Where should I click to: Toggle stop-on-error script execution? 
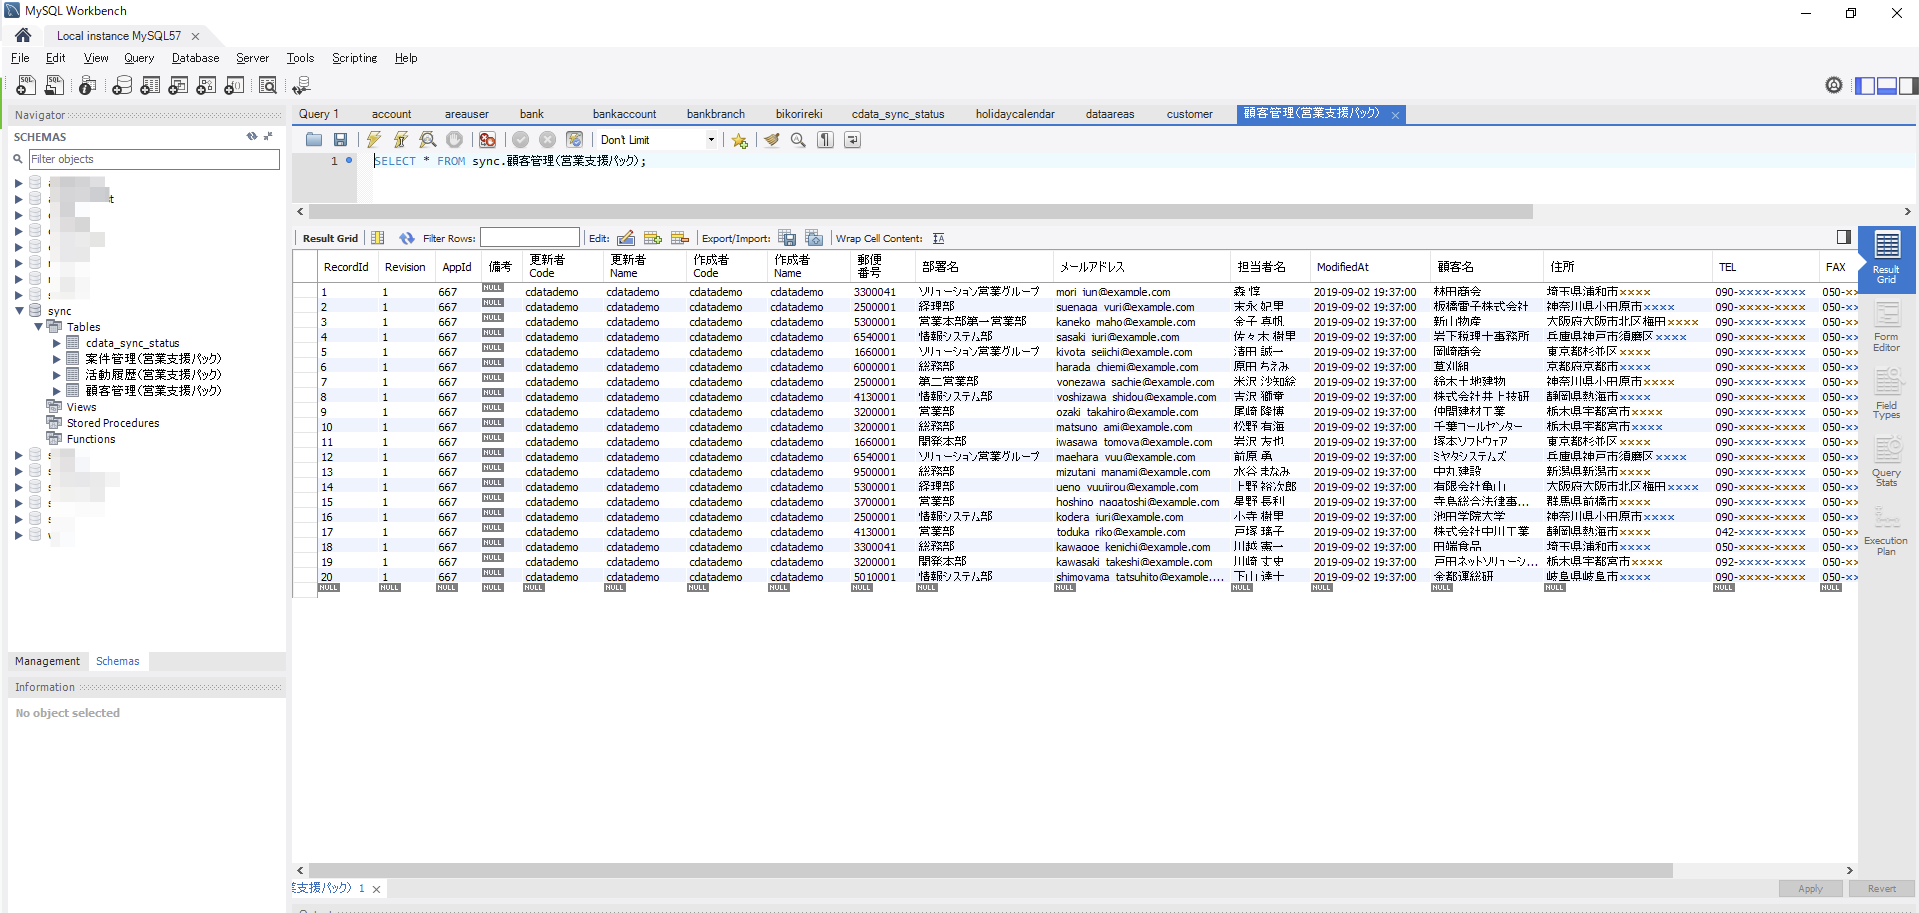[487, 140]
